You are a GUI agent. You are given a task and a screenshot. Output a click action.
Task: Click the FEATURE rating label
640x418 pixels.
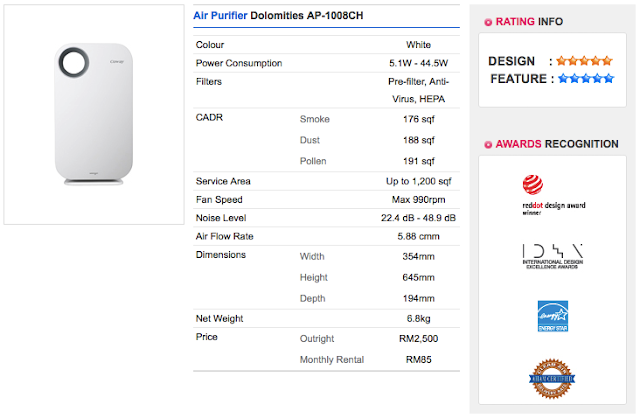point(518,78)
